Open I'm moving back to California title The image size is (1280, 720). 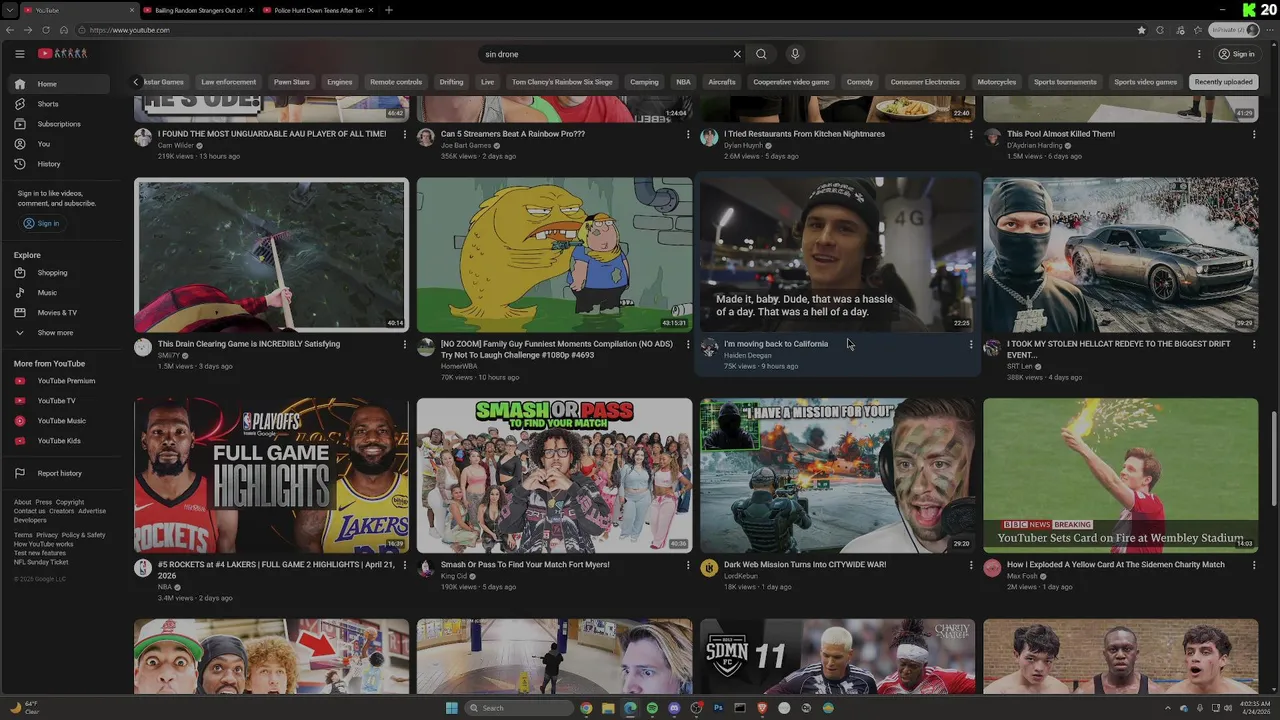pyautogui.click(x=776, y=344)
